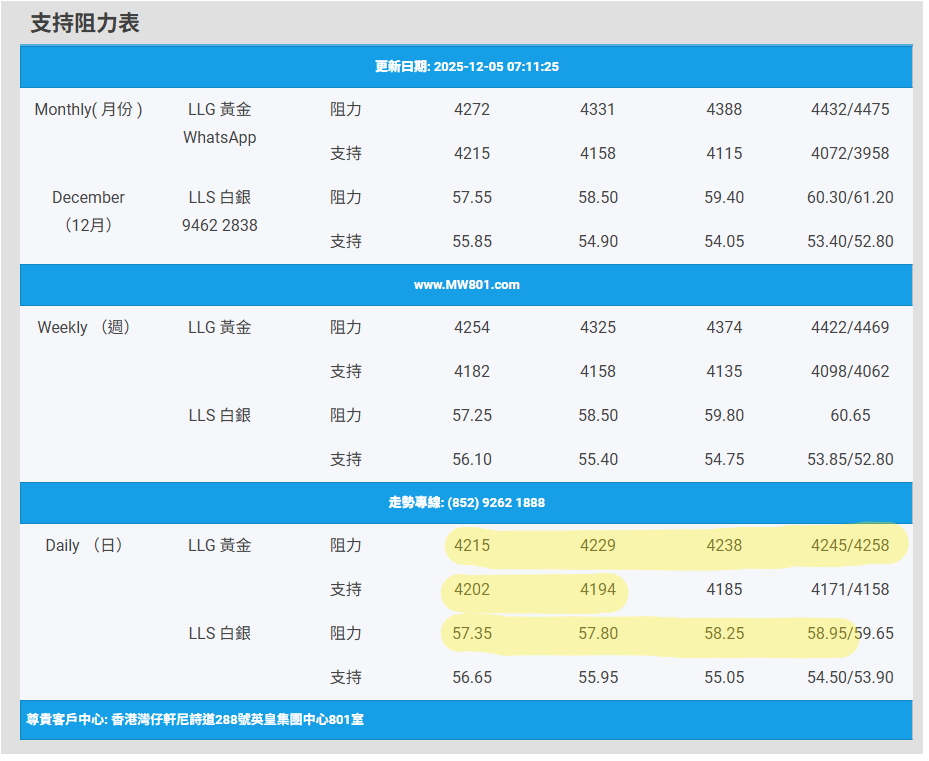Click the highlighted 4229 resistance value
The height and width of the screenshot is (761, 929).
point(597,546)
